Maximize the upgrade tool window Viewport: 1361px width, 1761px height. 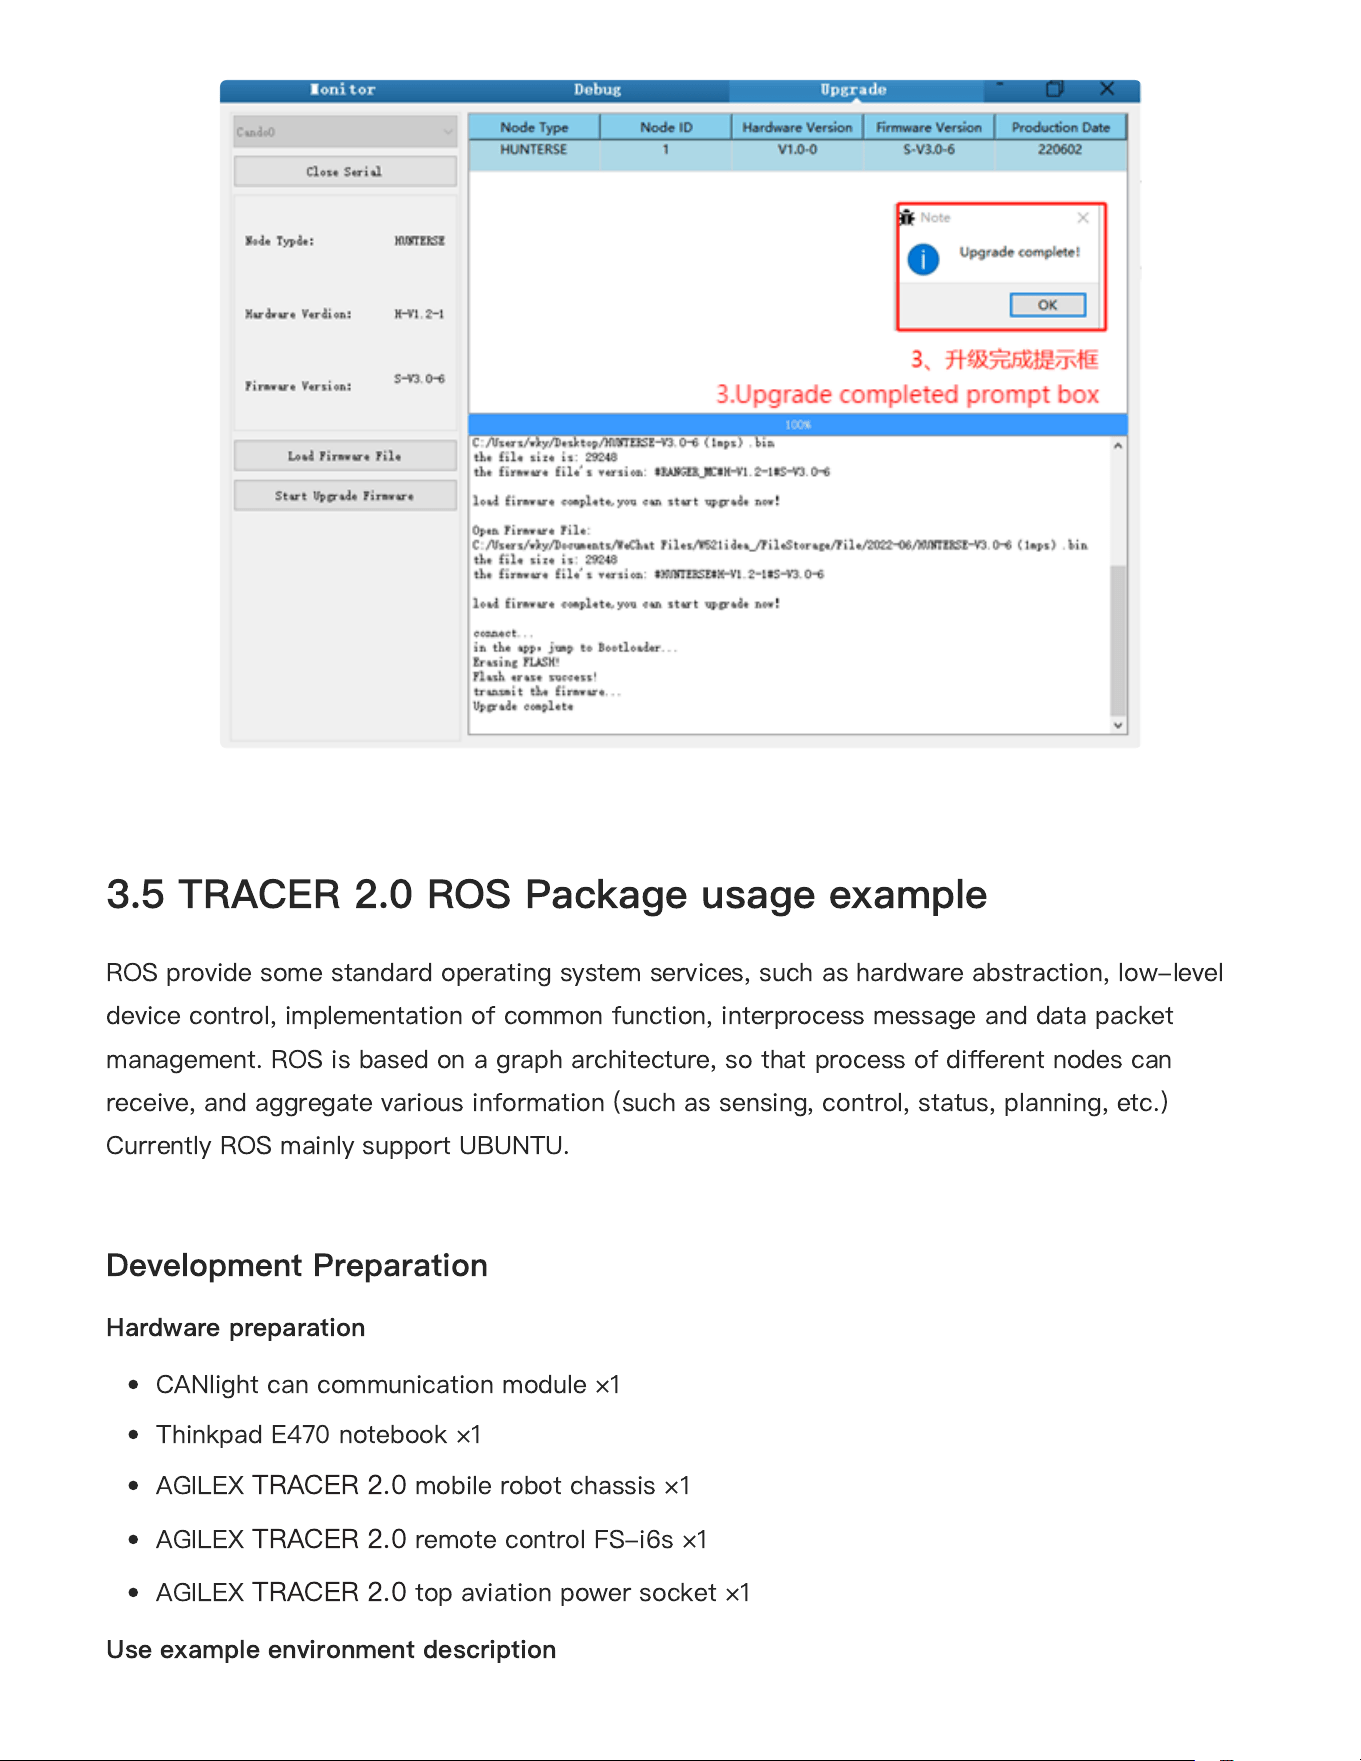[x=1054, y=89]
